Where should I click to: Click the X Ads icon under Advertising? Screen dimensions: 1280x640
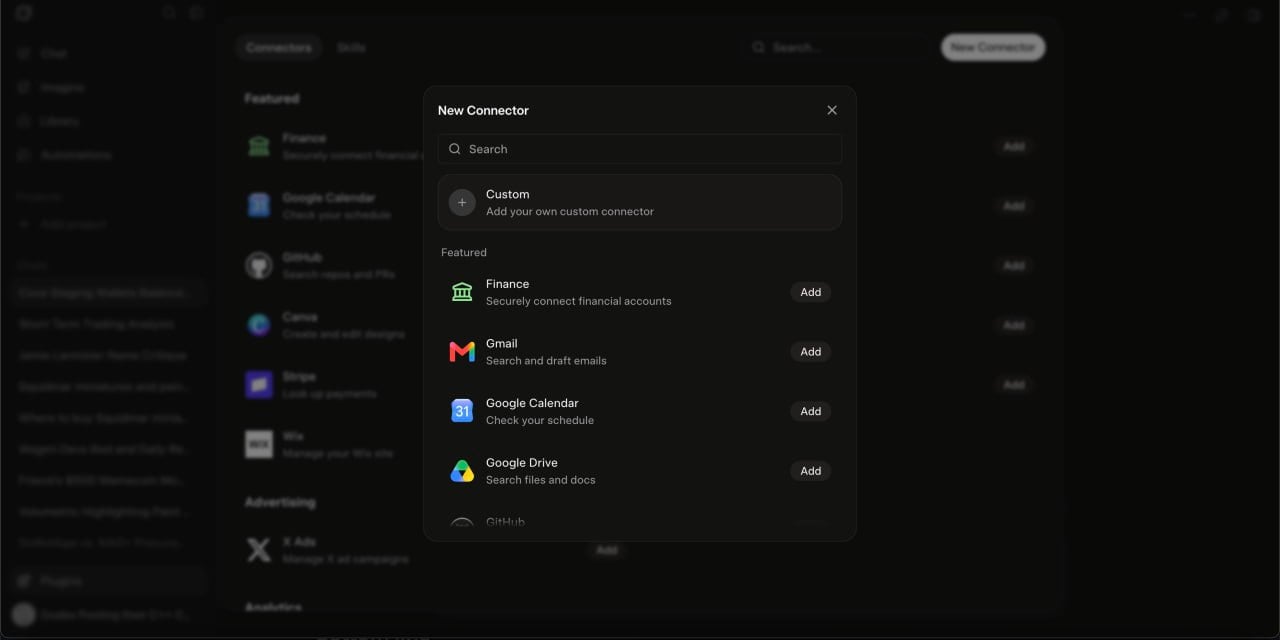point(259,550)
